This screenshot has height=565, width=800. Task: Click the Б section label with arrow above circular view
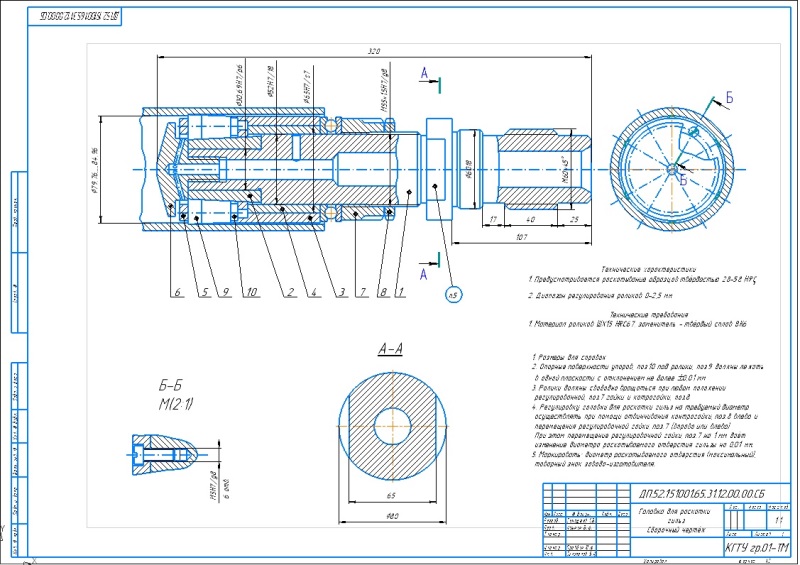tap(730, 97)
